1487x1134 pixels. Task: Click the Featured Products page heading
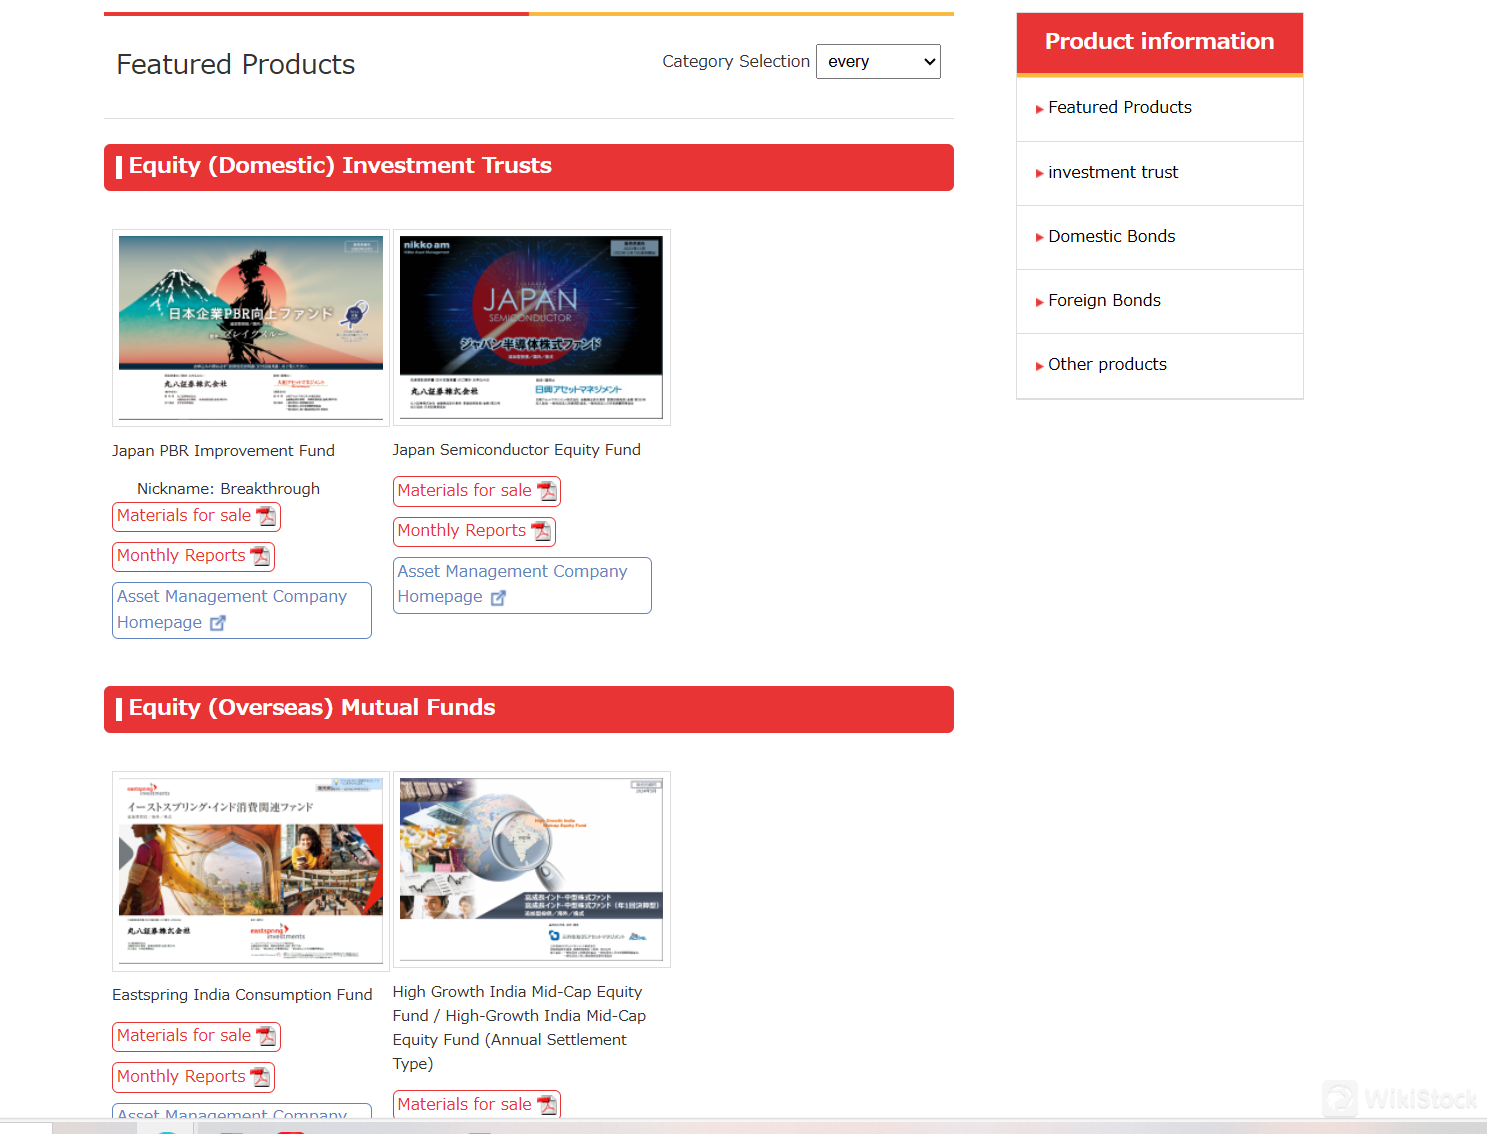(236, 65)
